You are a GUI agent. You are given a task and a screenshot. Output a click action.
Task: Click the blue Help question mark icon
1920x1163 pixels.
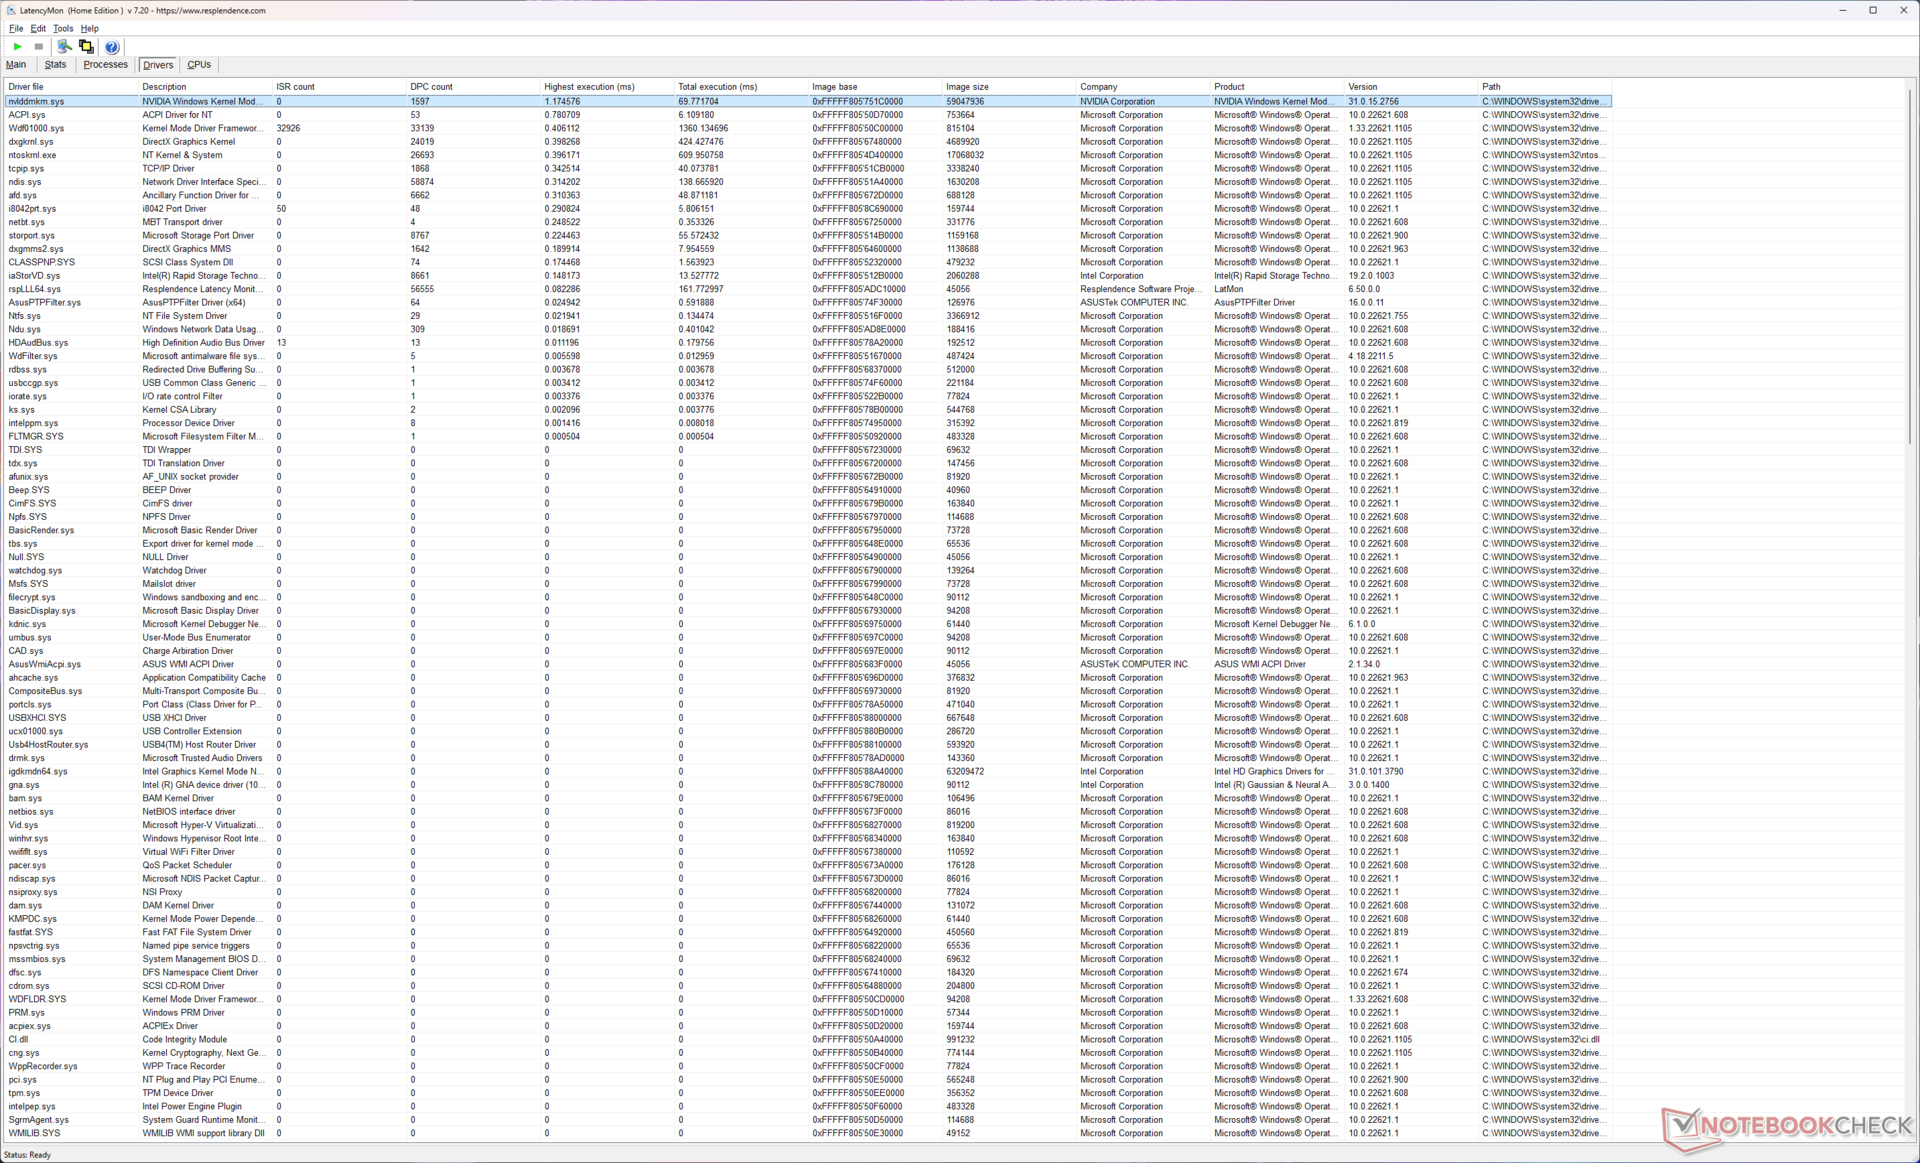[112, 47]
